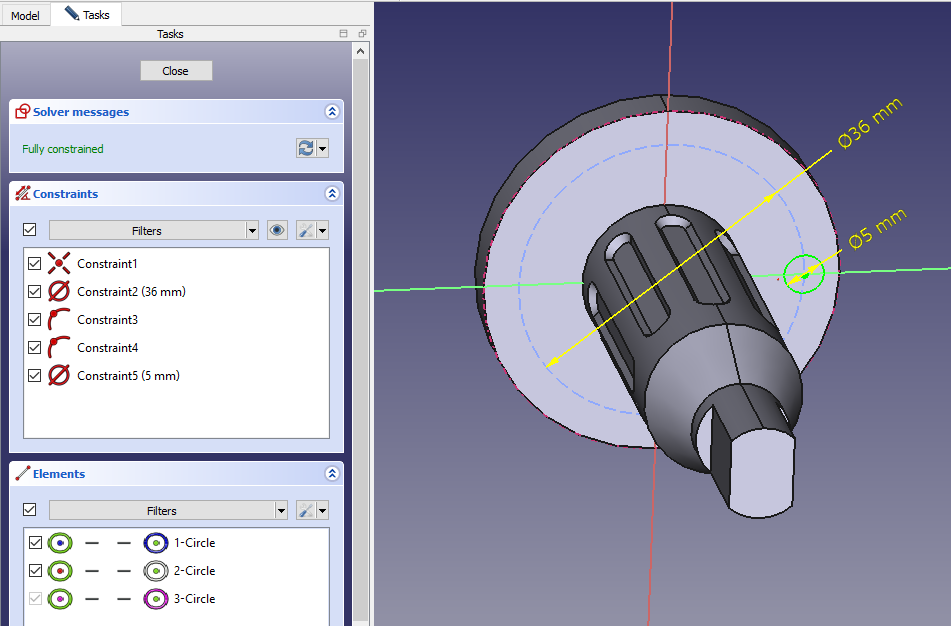Image resolution: width=951 pixels, height=626 pixels.
Task: Open the Elements settings tool icon
Action: coord(307,510)
